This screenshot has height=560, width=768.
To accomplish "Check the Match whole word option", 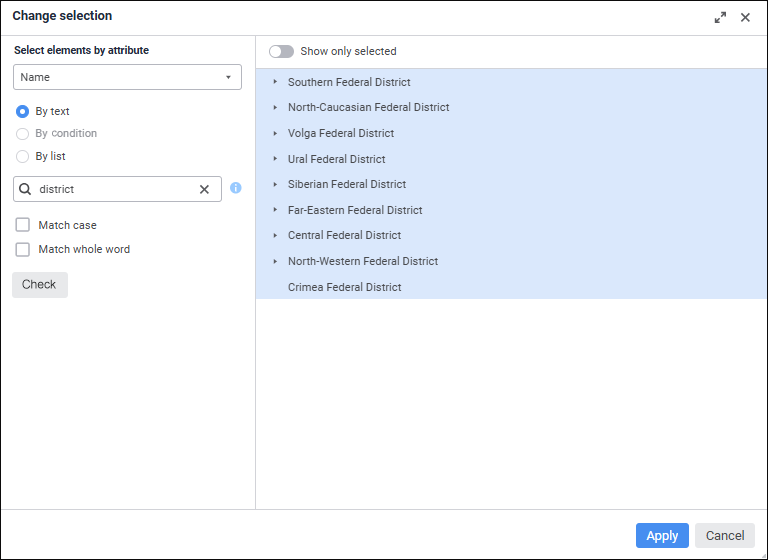I will [23, 249].
